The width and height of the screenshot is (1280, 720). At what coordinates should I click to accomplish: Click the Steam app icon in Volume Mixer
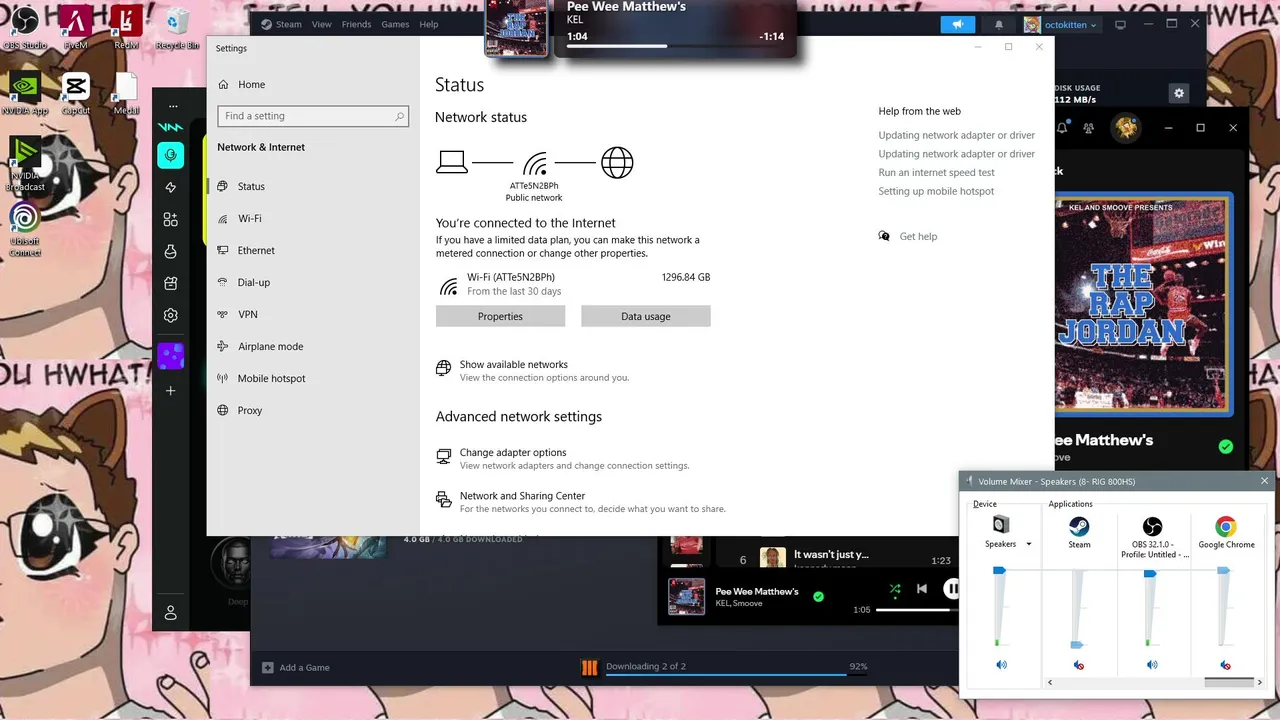pos(1079,525)
